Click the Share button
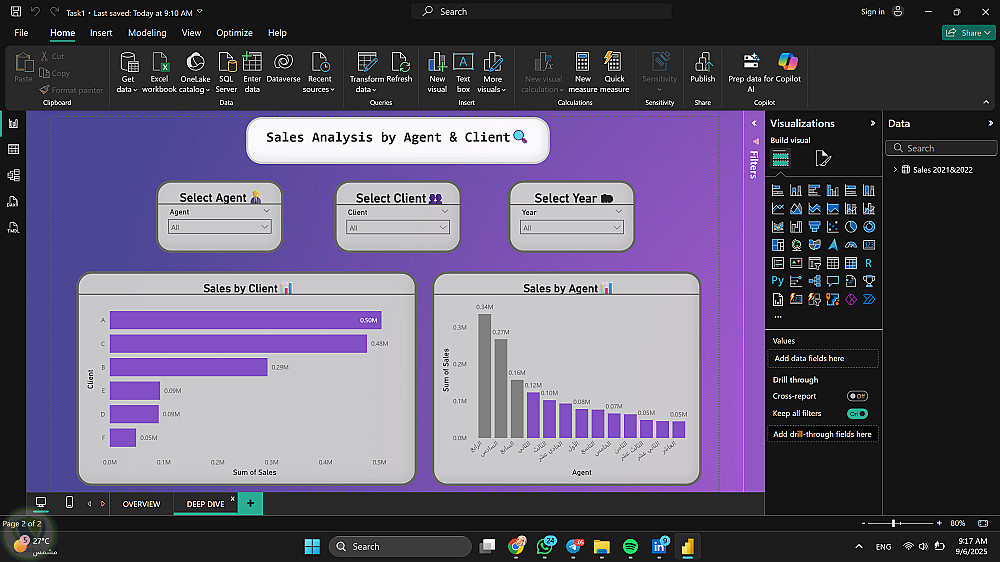1000x562 pixels. pos(968,33)
